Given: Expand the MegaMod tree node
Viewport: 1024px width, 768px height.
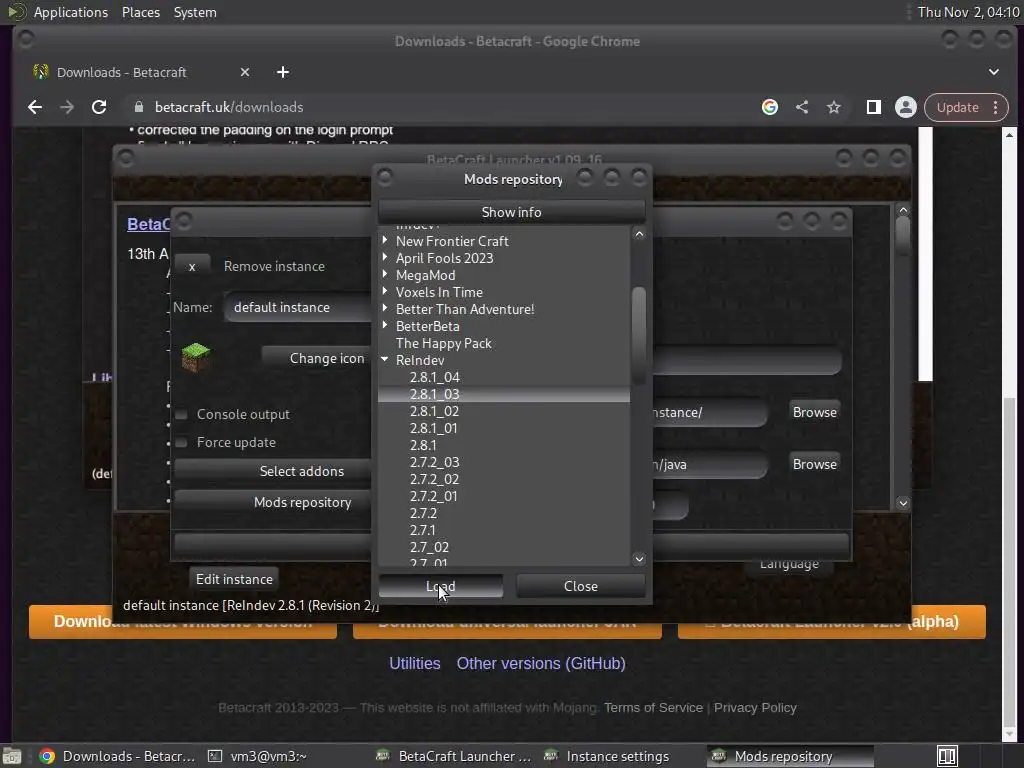Looking at the screenshot, I should pos(385,274).
